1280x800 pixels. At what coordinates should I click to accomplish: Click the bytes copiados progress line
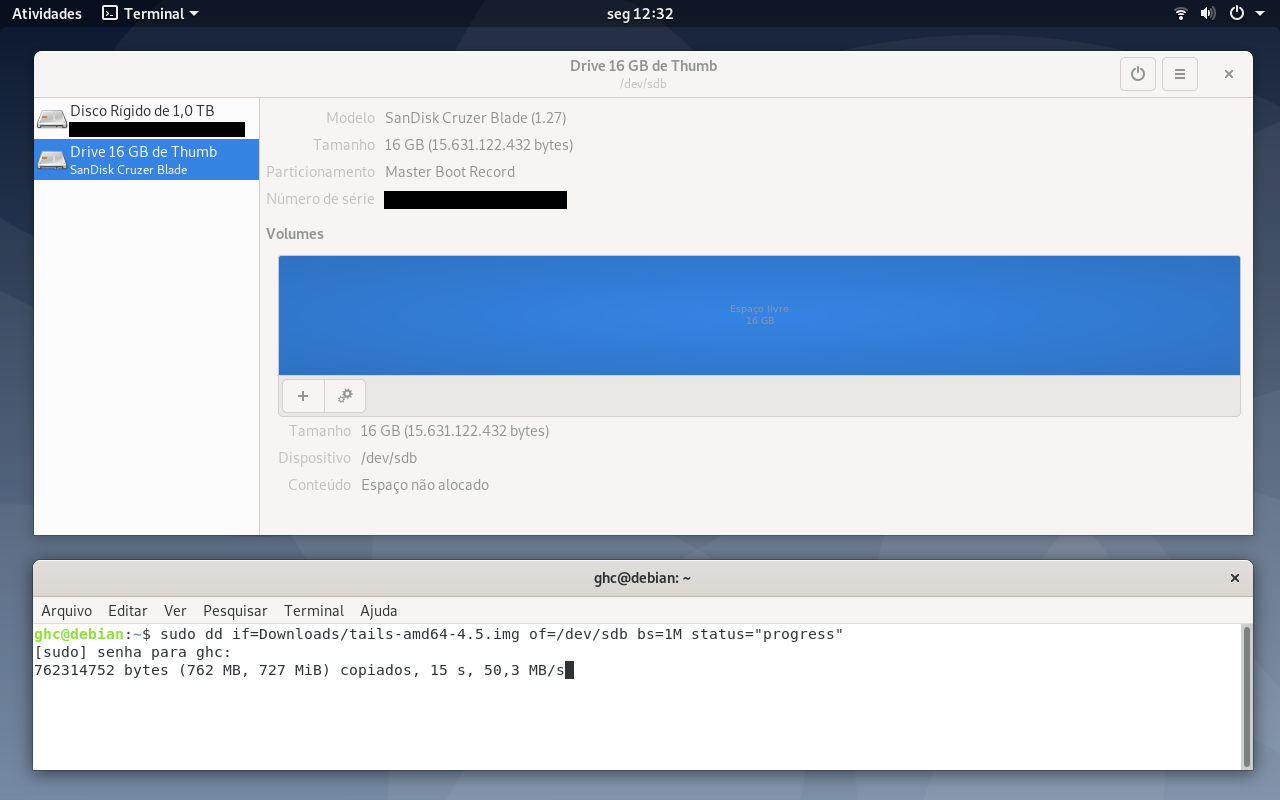click(x=300, y=670)
